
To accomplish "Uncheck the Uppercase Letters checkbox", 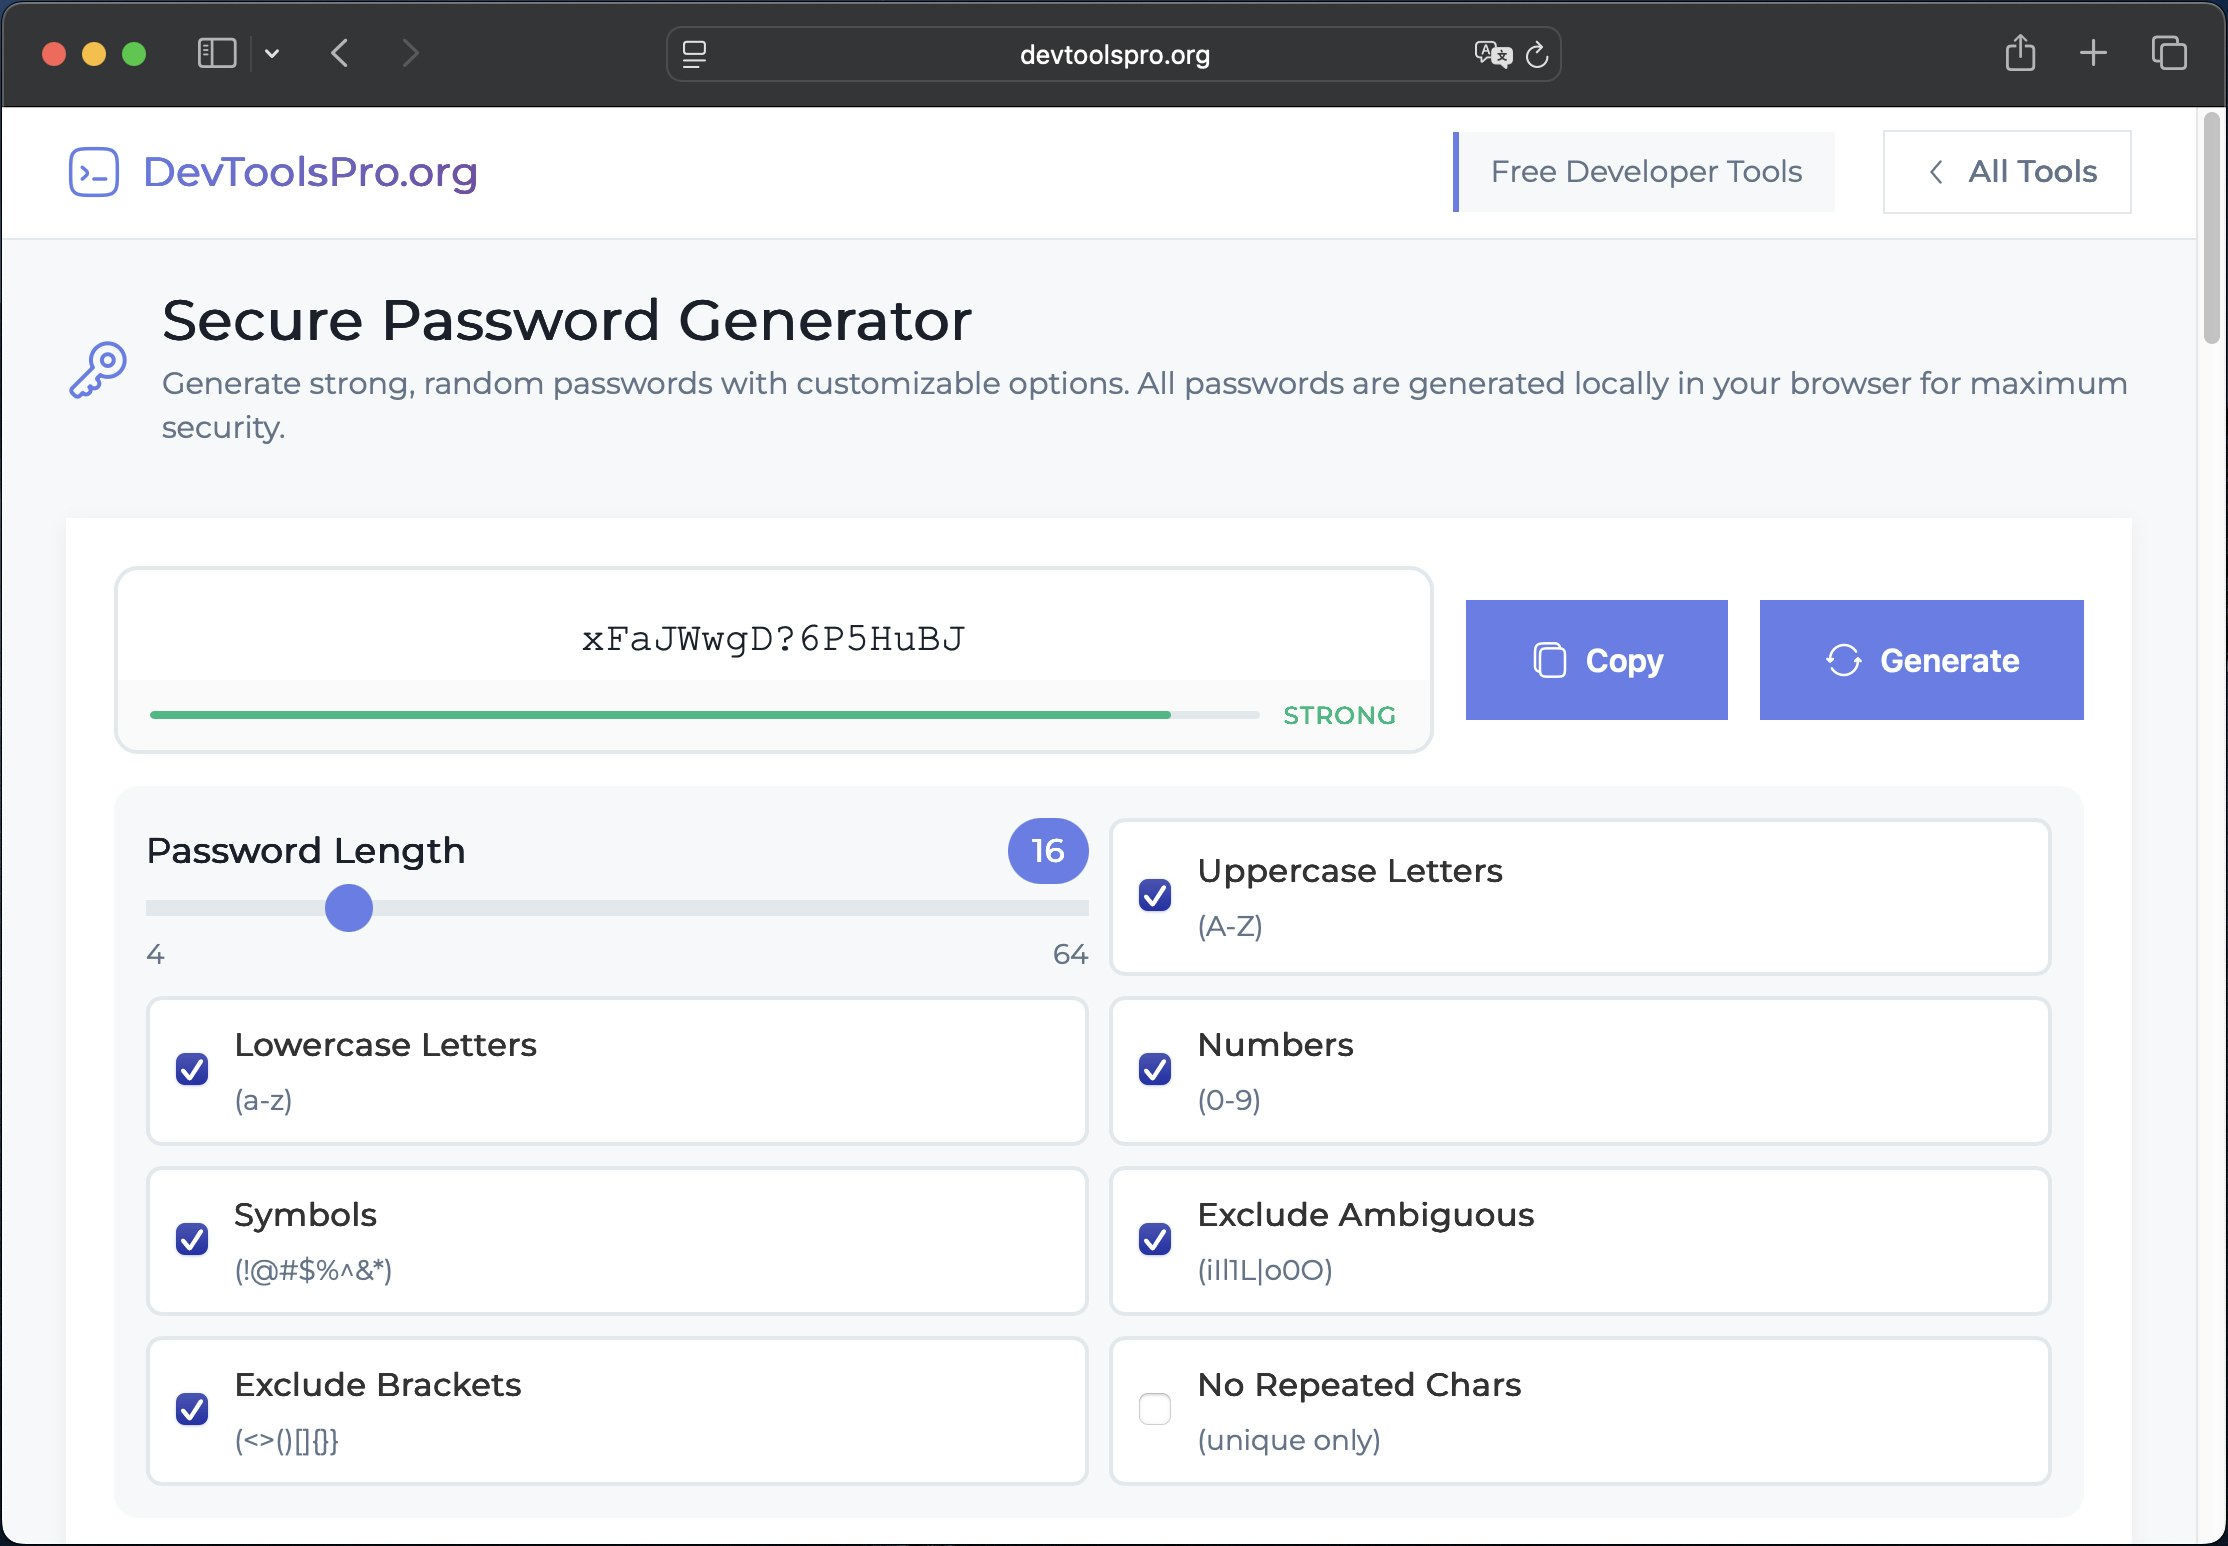I will (1155, 895).
